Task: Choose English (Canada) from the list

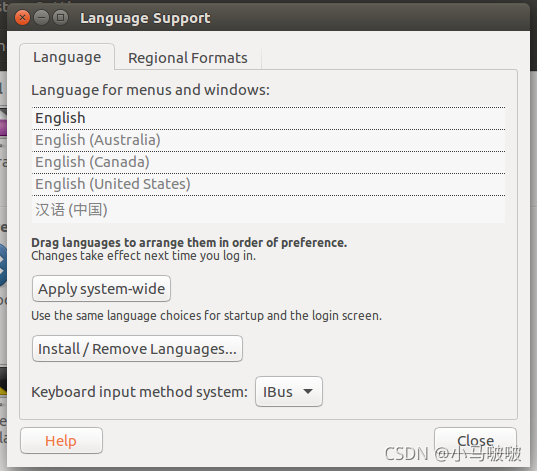Action: tap(268, 162)
